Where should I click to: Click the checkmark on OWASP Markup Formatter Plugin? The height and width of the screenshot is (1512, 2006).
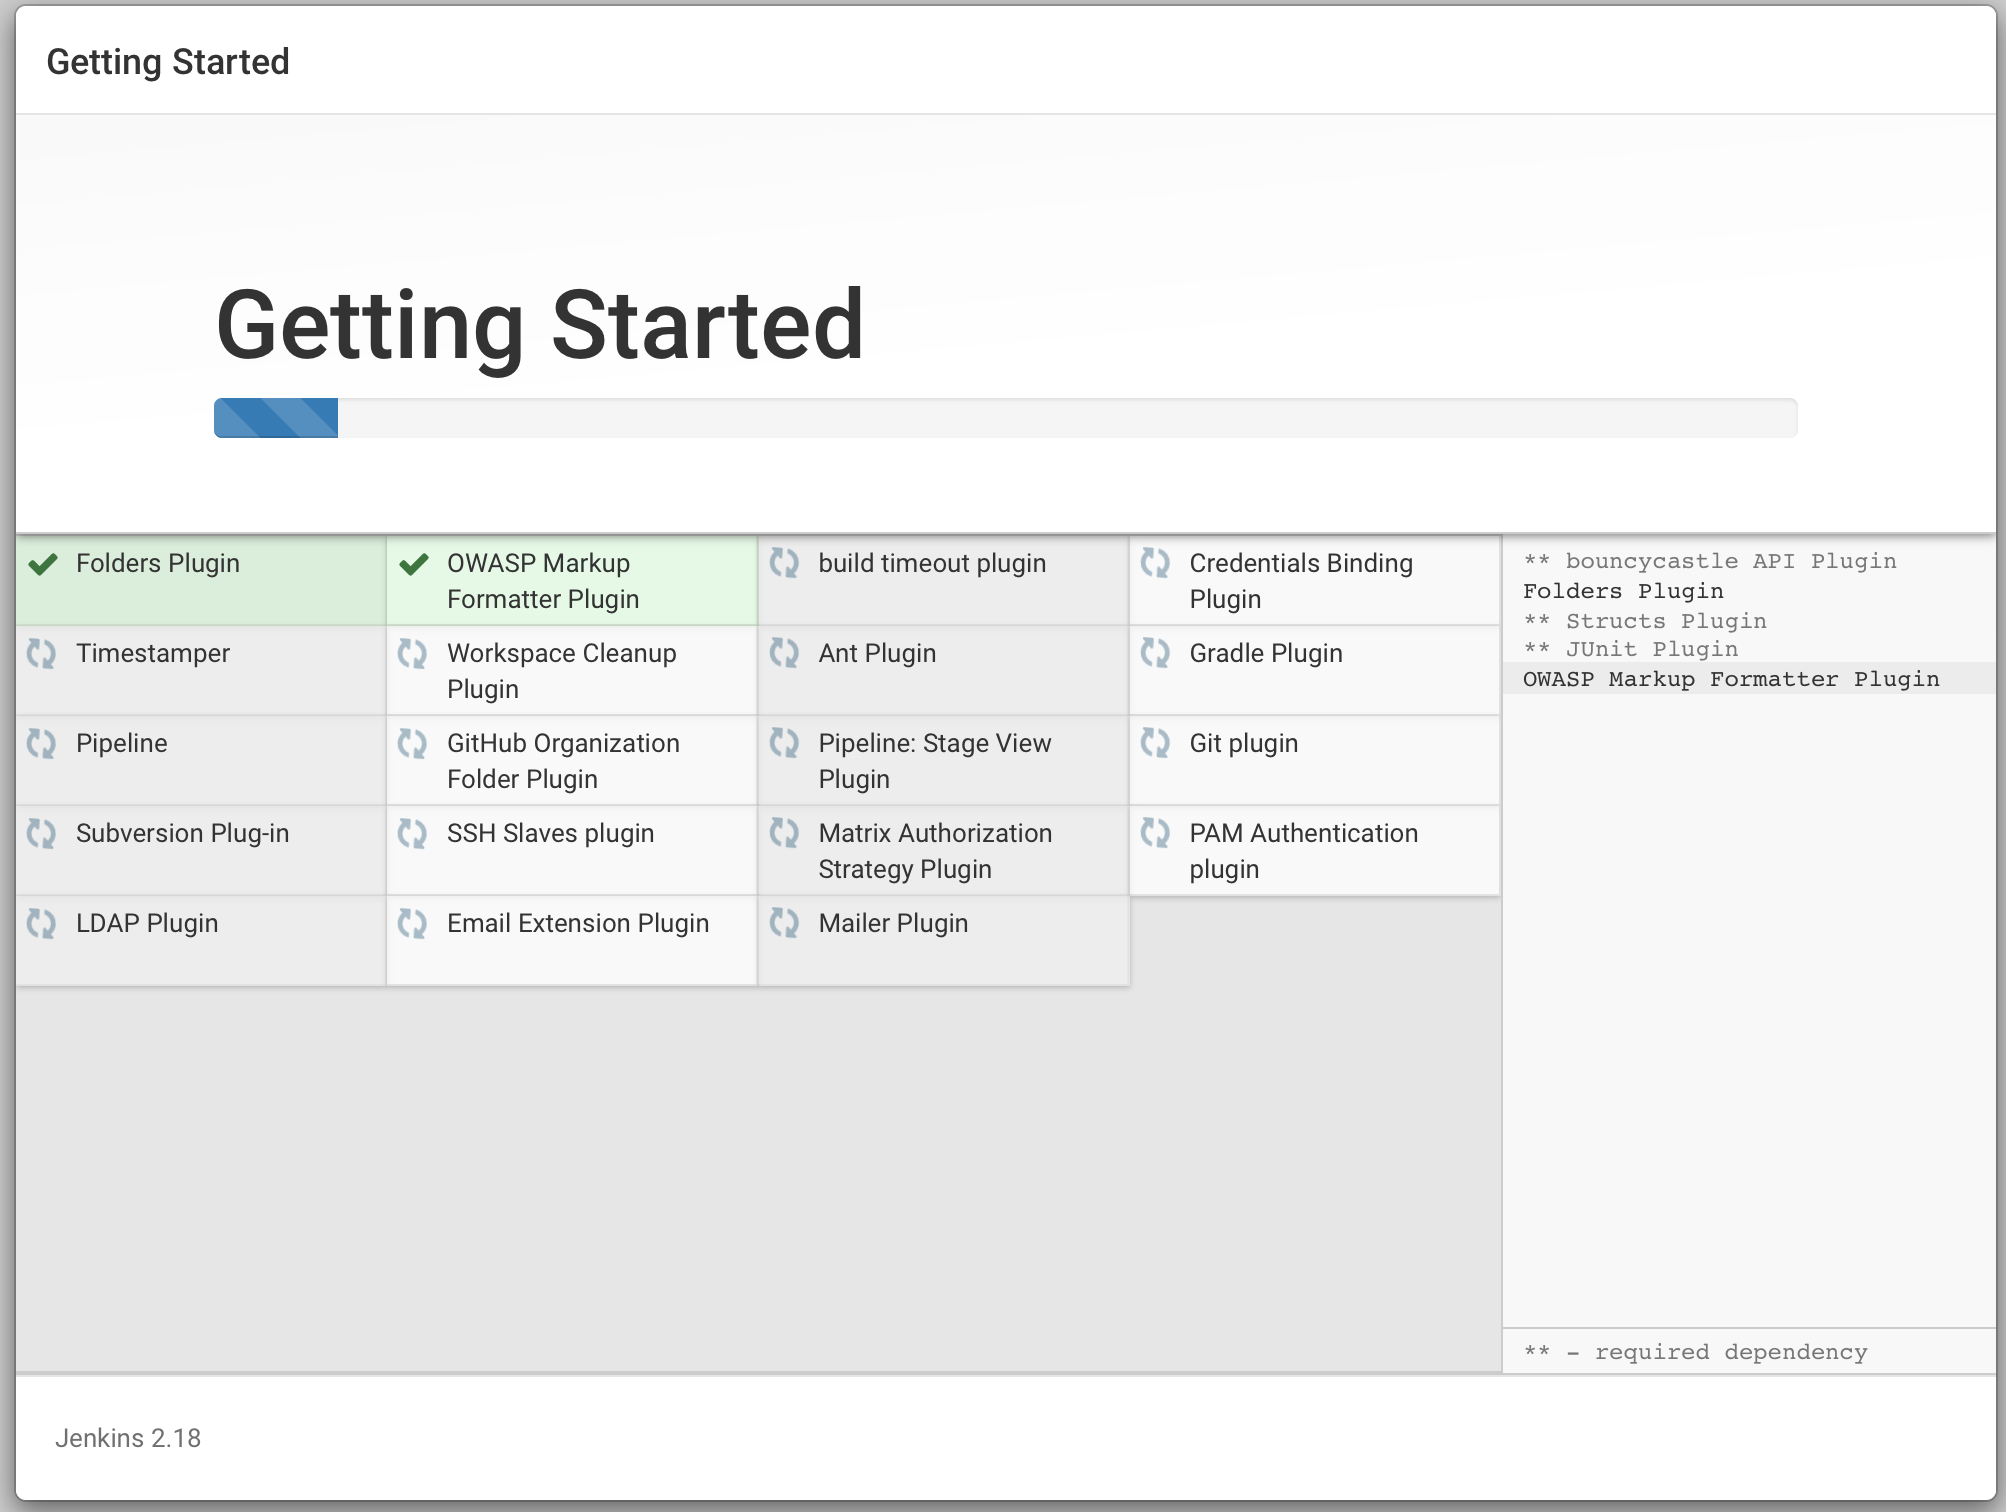tap(414, 564)
